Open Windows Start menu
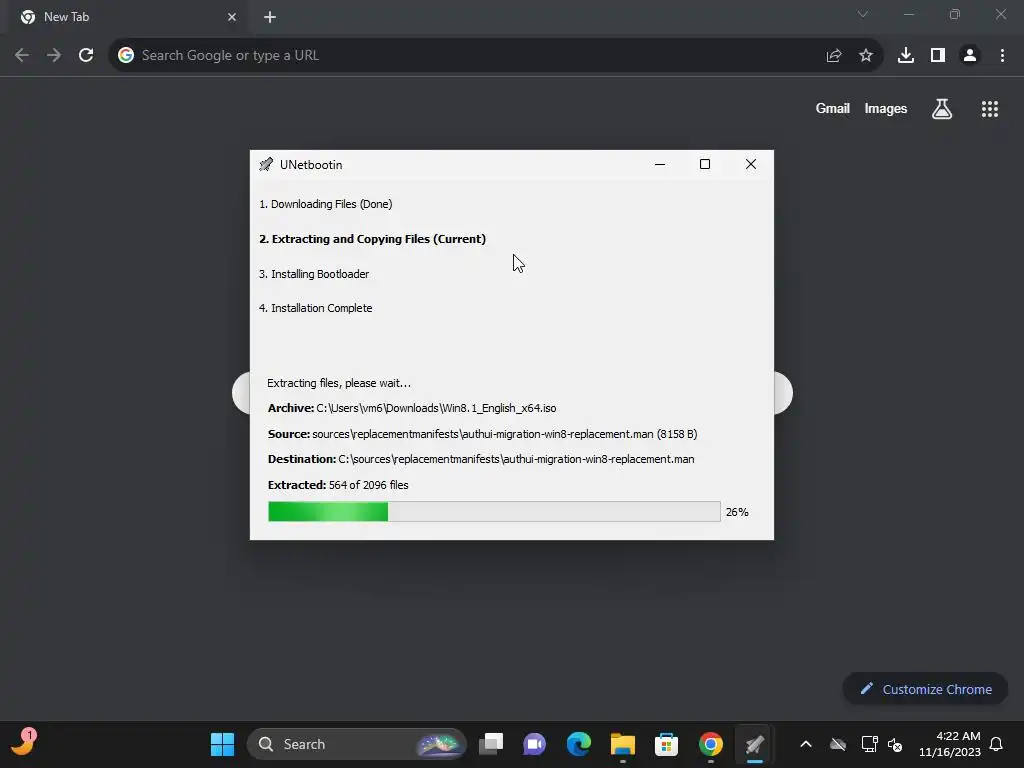Viewport: 1024px width, 768px height. coord(222,744)
